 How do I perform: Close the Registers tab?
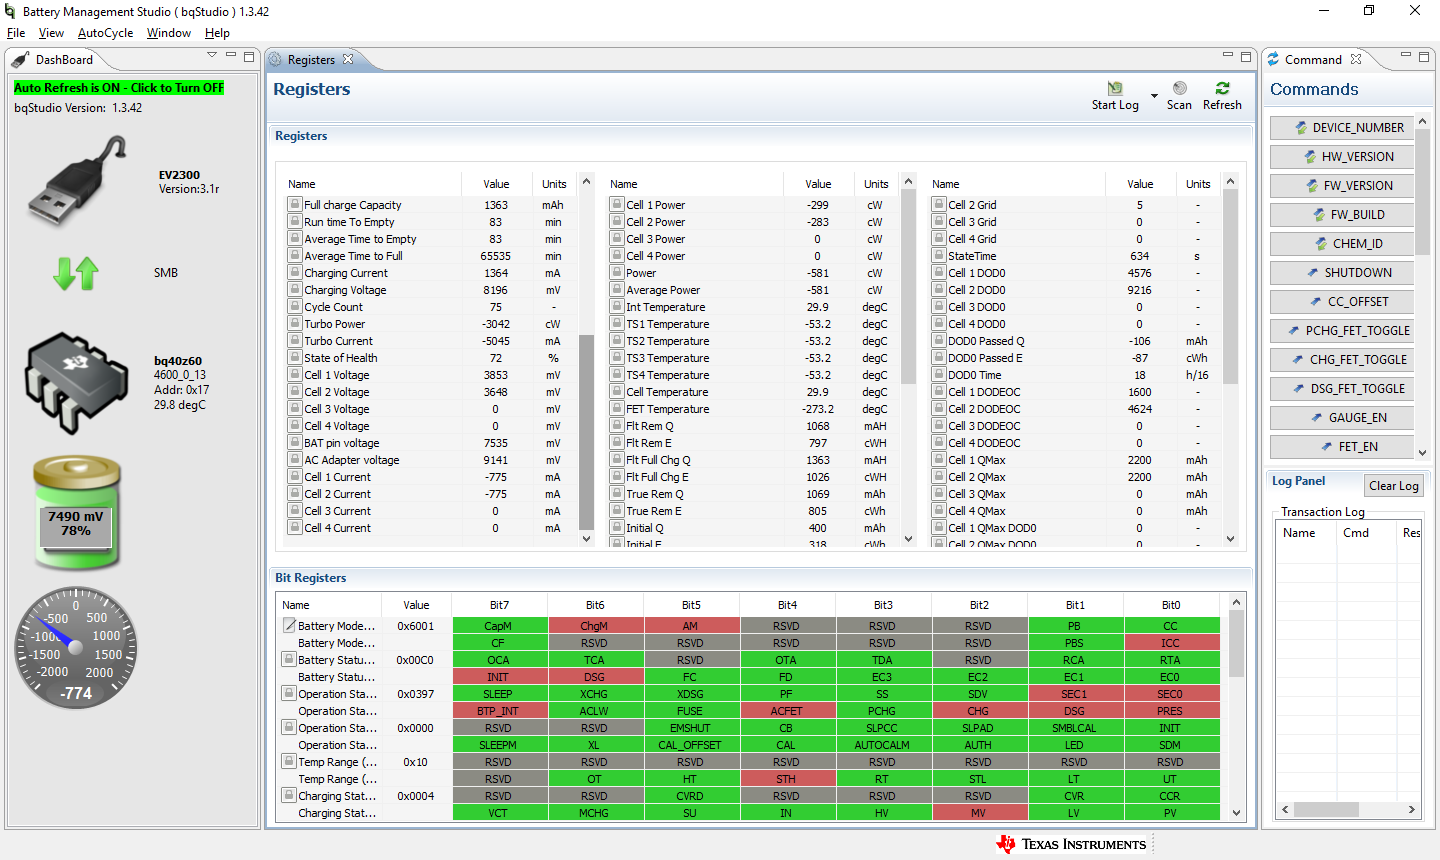point(348,59)
